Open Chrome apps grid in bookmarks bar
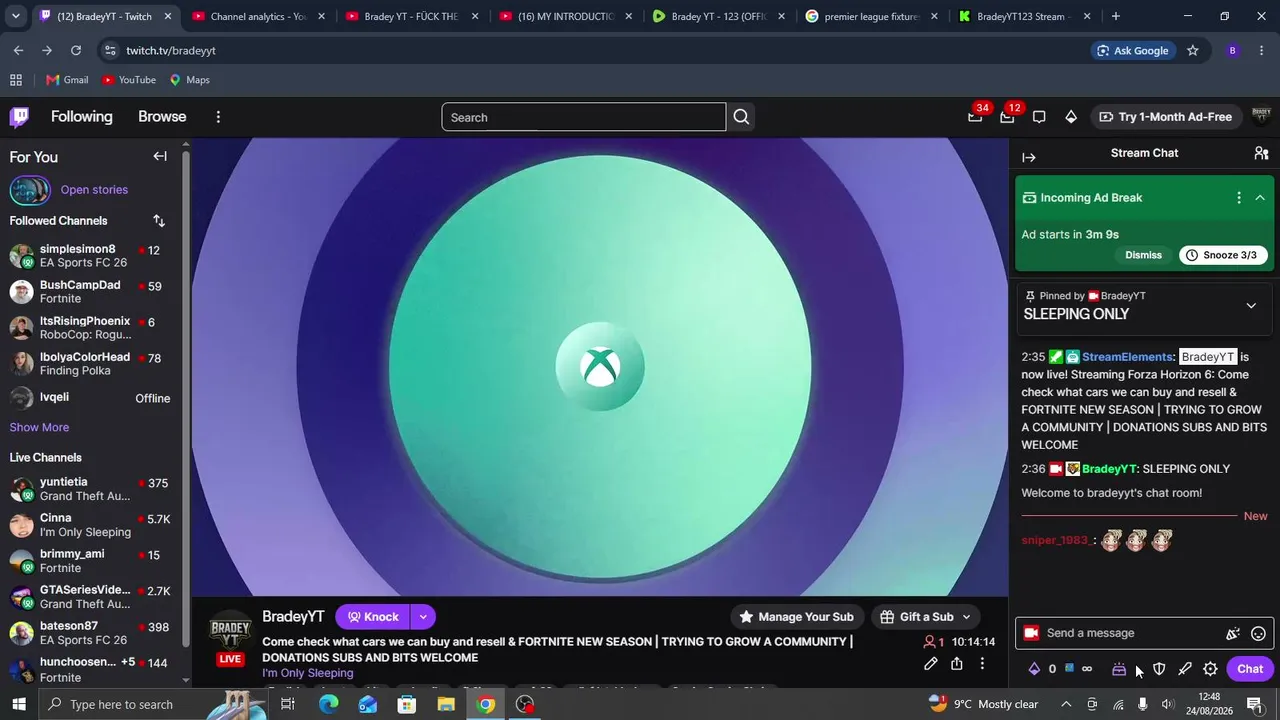Screen dimensions: 1280x720 [16, 80]
